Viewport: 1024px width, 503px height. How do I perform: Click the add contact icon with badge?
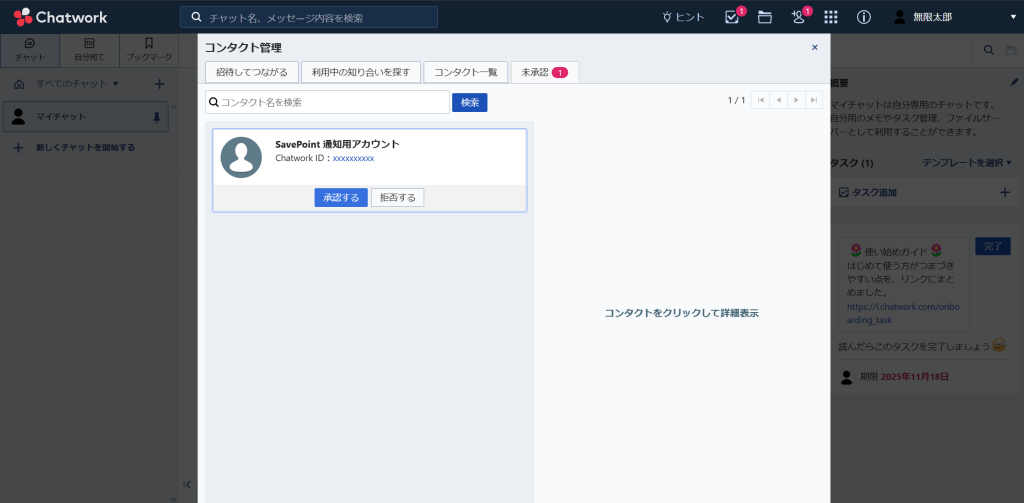[798, 17]
